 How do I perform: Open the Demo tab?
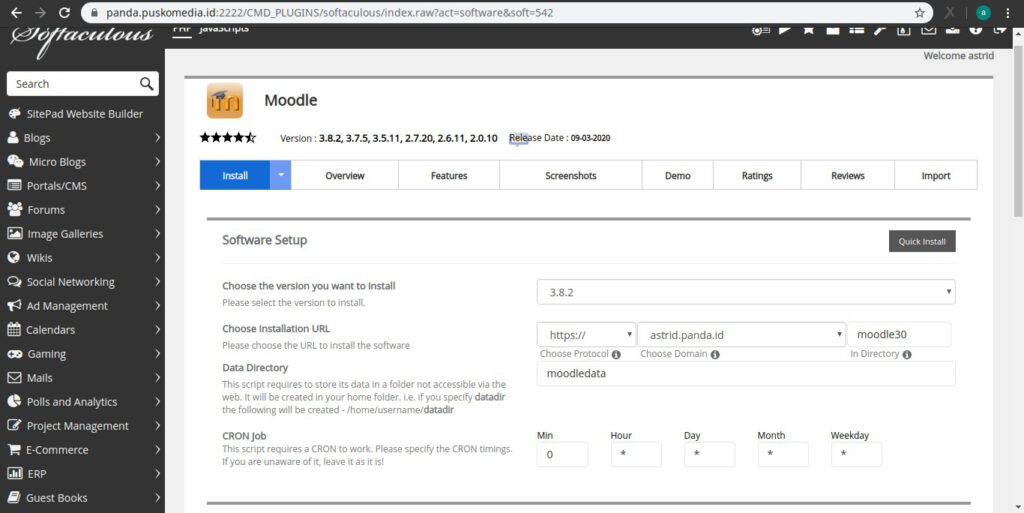click(678, 175)
